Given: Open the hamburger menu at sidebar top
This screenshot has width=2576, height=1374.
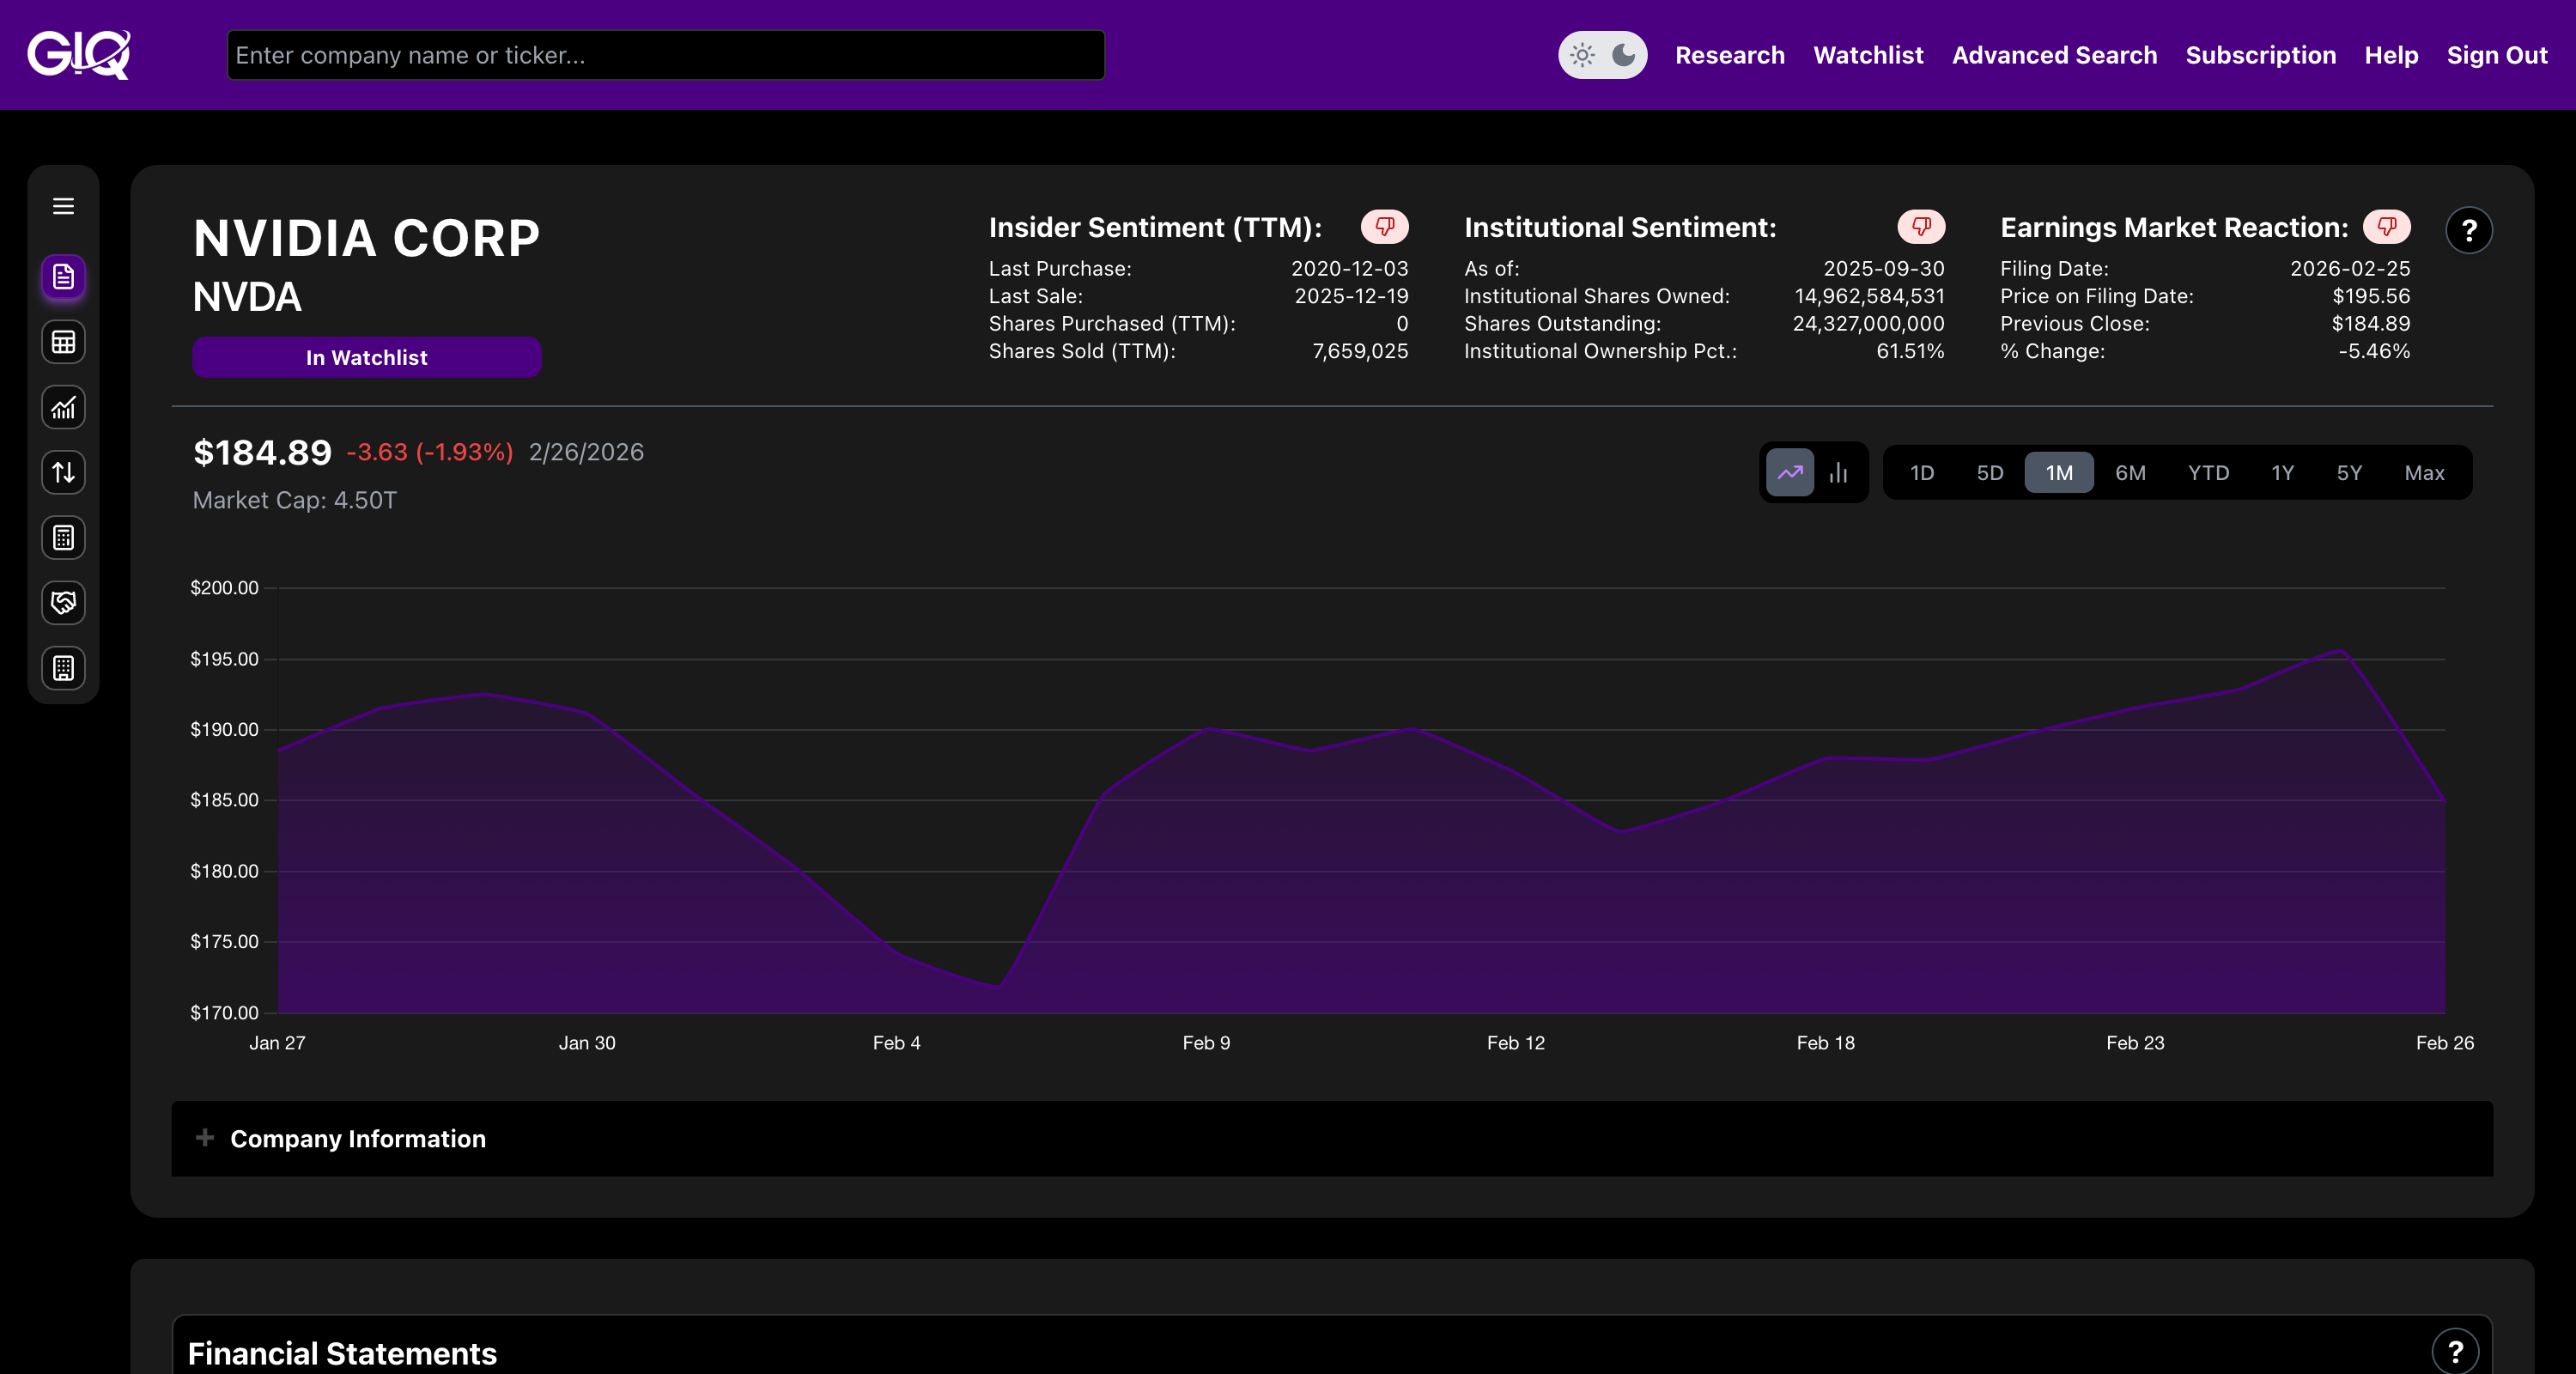Looking at the screenshot, I should [x=63, y=206].
